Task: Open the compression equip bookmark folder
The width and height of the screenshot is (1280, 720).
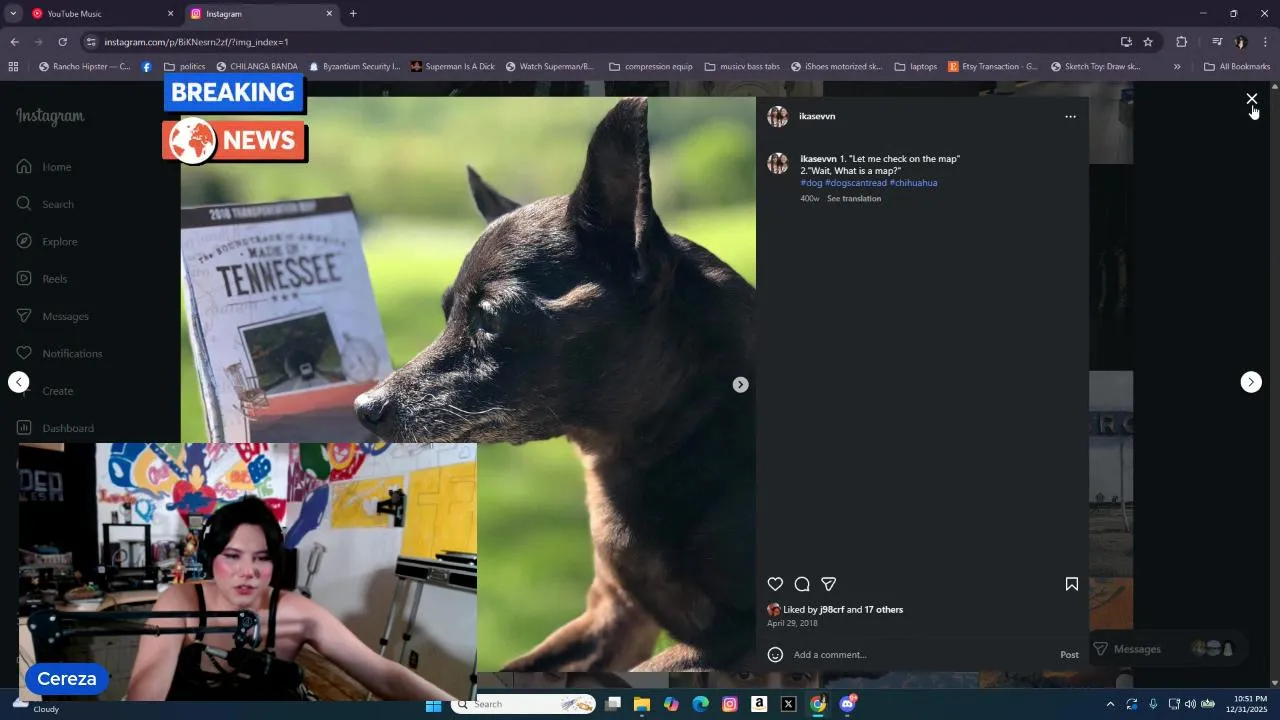Action: [x=650, y=67]
